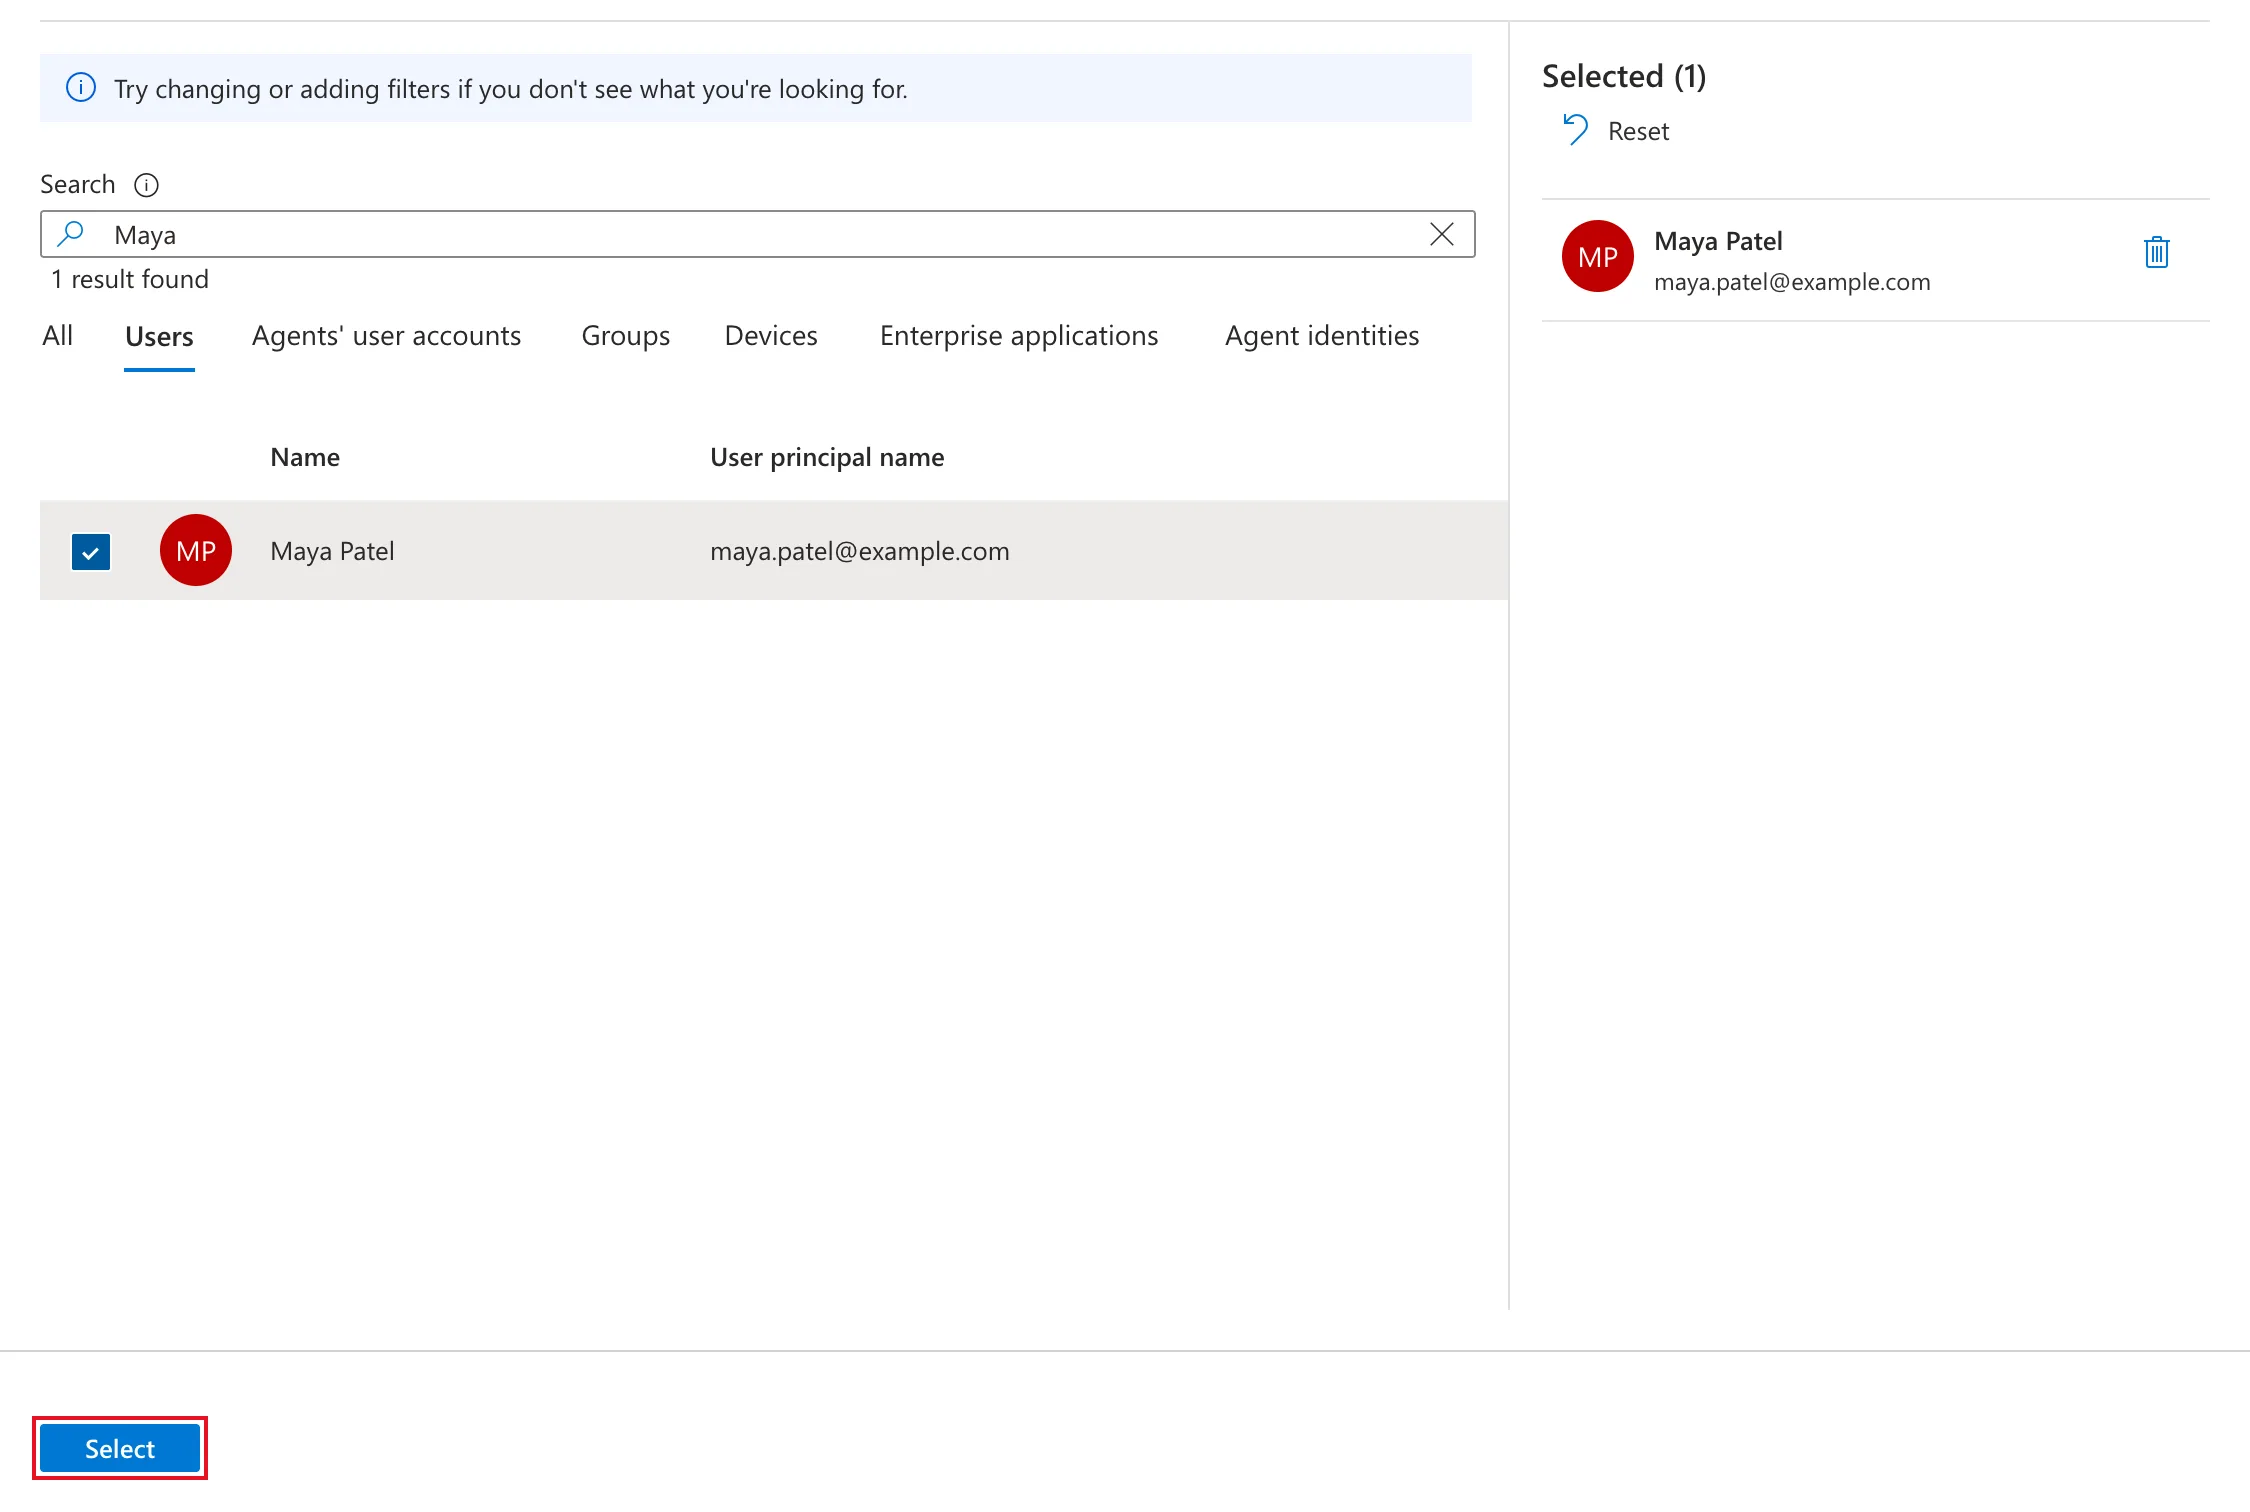Click Maya Patel avatar in results row
The image size is (2250, 1512).
pos(196,550)
